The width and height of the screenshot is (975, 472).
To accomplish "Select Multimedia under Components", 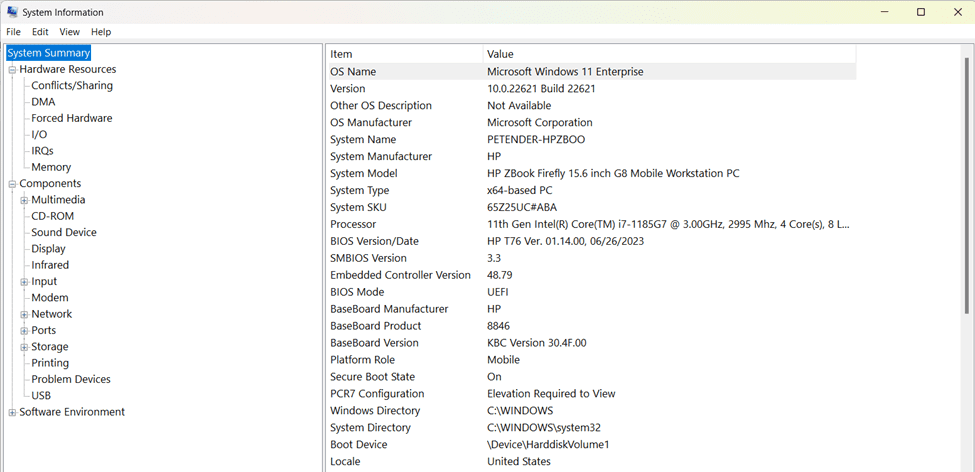I will [x=58, y=200].
